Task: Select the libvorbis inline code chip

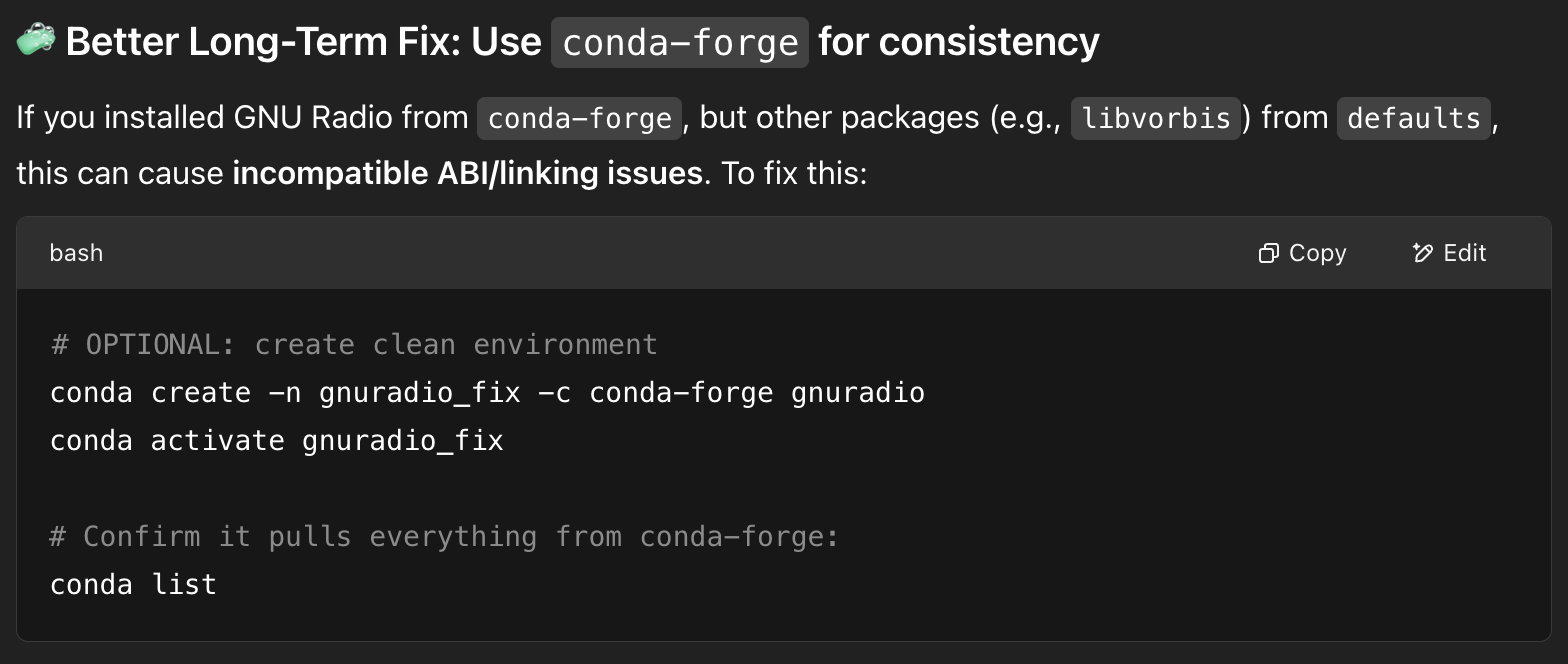Action: tap(1156, 118)
